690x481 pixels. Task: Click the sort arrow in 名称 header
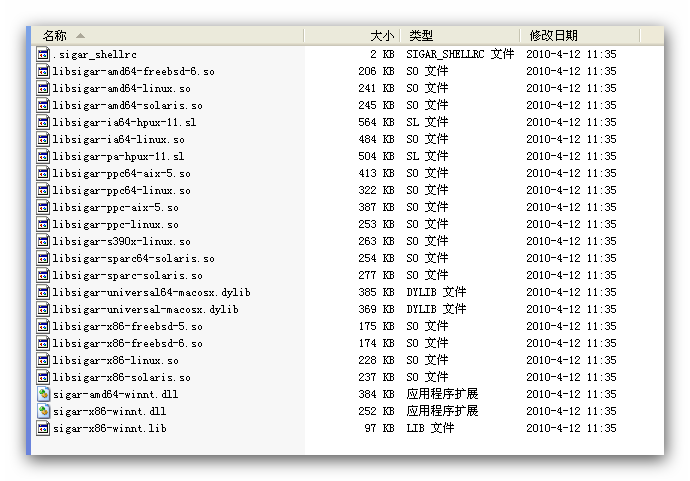(80, 36)
